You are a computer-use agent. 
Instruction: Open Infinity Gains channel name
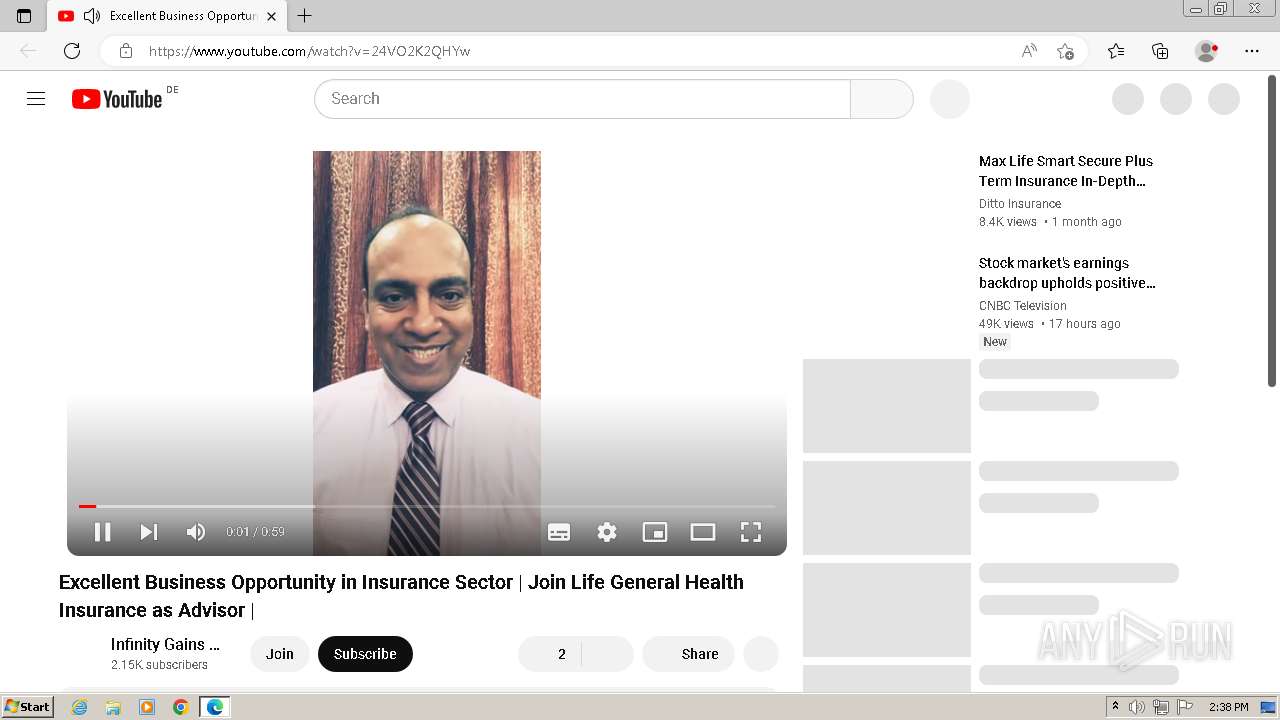pos(165,644)
